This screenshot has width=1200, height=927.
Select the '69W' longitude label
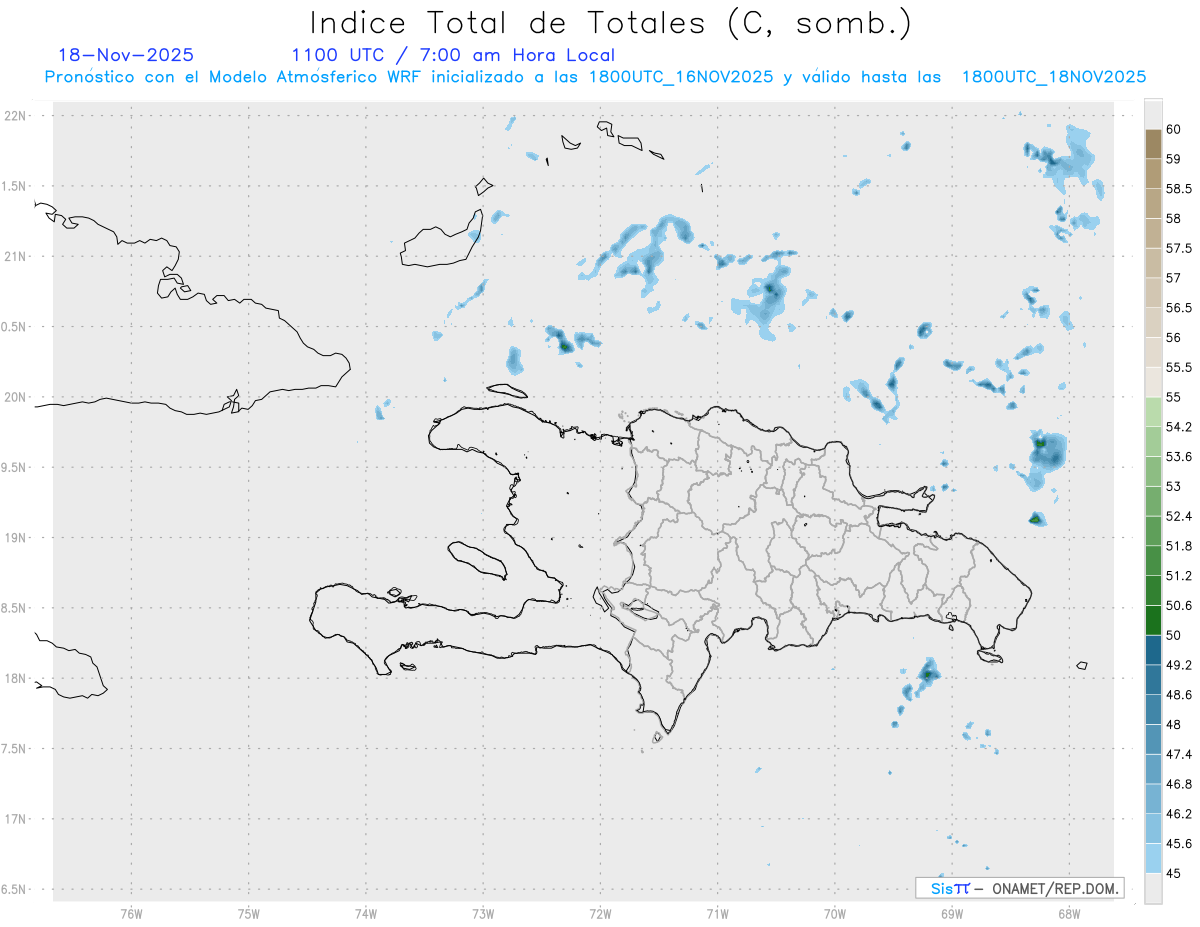952,913
